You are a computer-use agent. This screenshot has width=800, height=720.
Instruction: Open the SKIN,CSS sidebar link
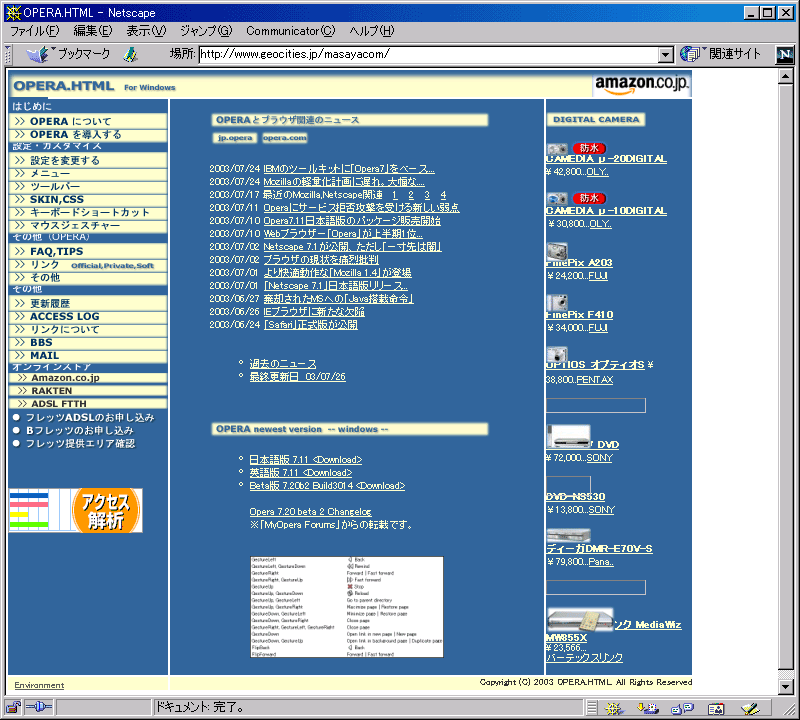[x=88, y=200]
